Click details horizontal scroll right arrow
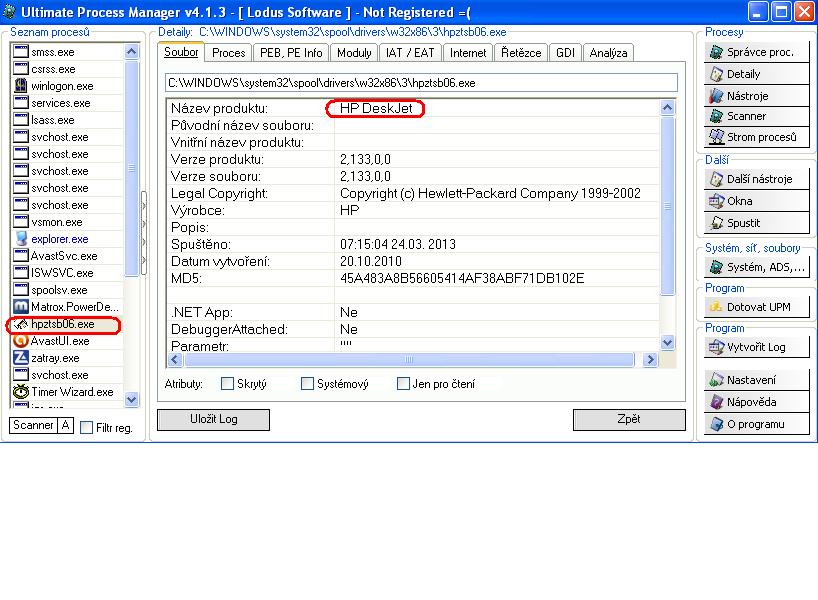Viewport: 818px width, 600px height. (x=650, y=359)
